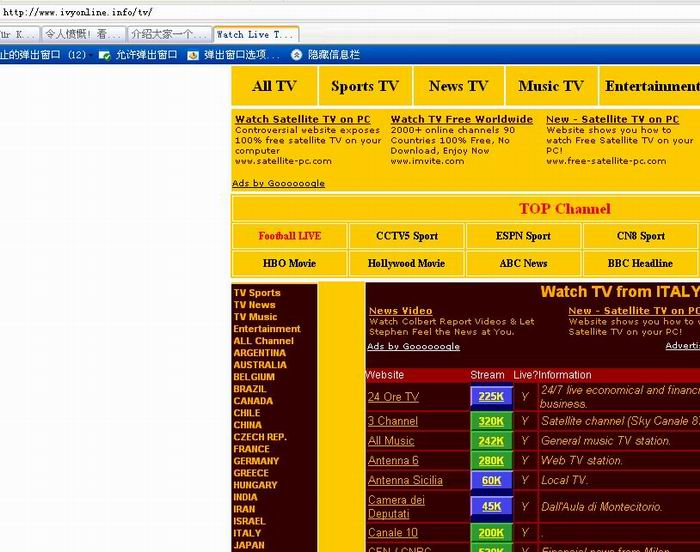This screenshot has width=700, height=552.
Task: Select ALL Channel in the sidebar
Action: pos(264,341)
